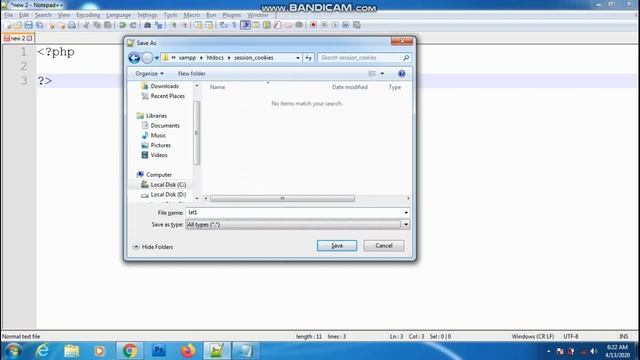Click the Find binoculars toolbar icon
This screenshot has width=640, height=360.
(147, 25)
